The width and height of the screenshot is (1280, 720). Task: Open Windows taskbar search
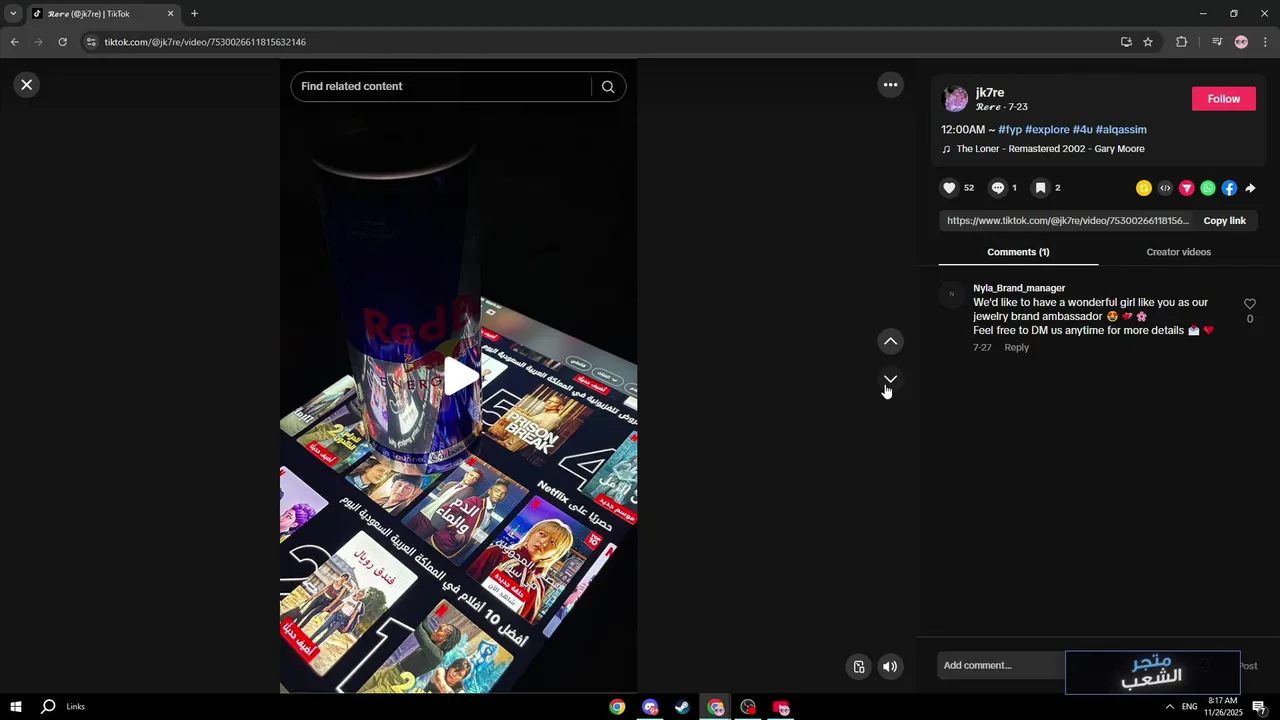(x=47, y=707)
